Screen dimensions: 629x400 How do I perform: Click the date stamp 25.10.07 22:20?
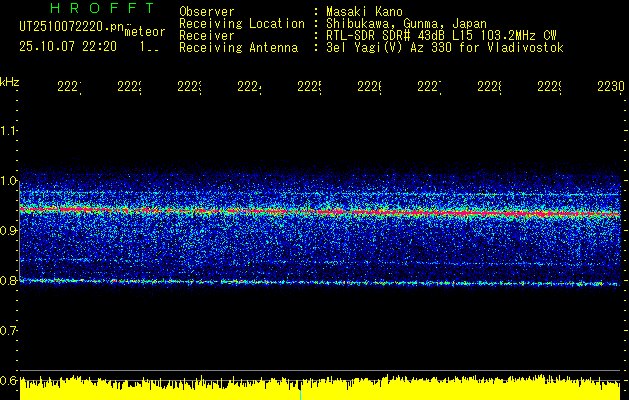[x=68, y=47]
